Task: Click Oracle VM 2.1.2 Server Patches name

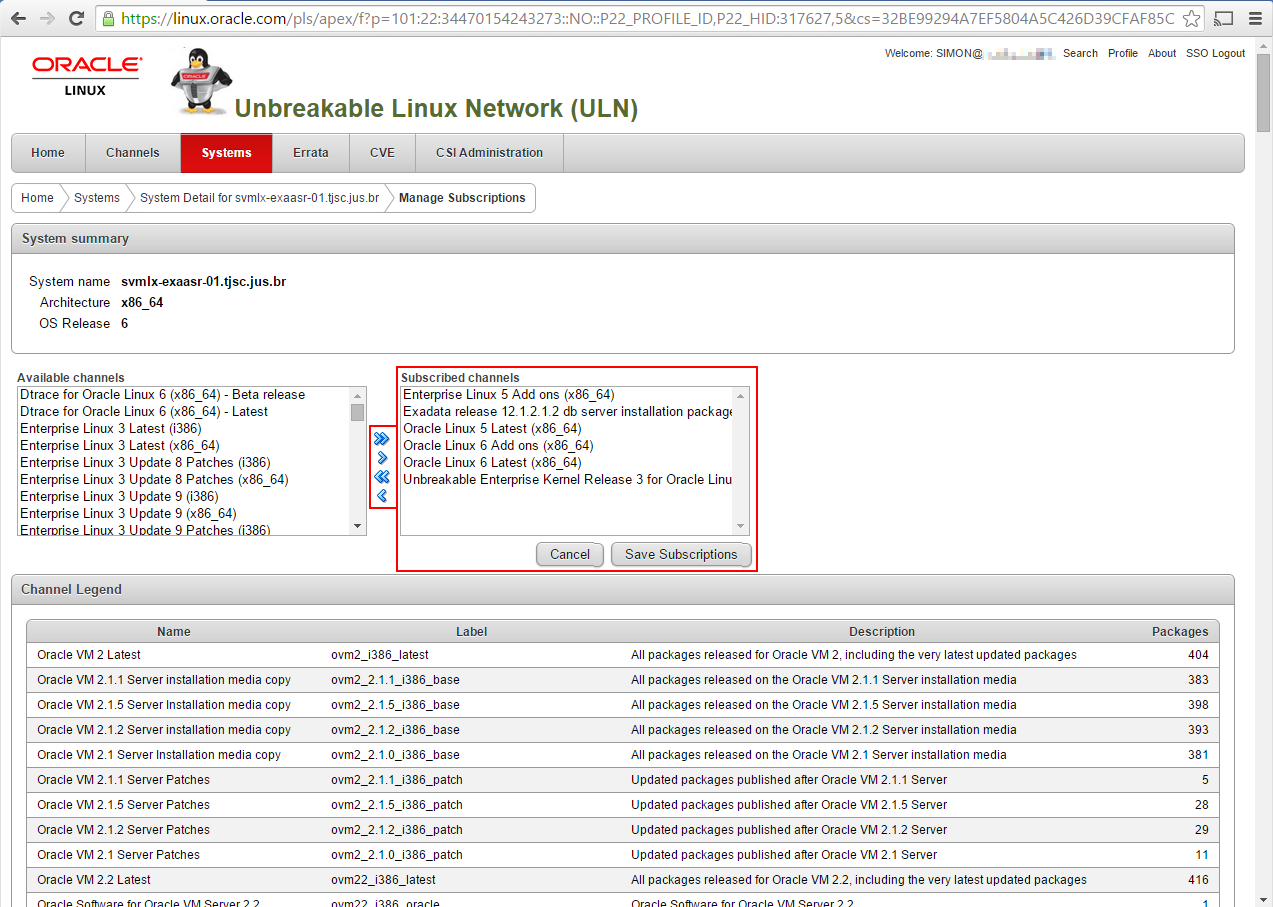Action: tap(124, 830)
